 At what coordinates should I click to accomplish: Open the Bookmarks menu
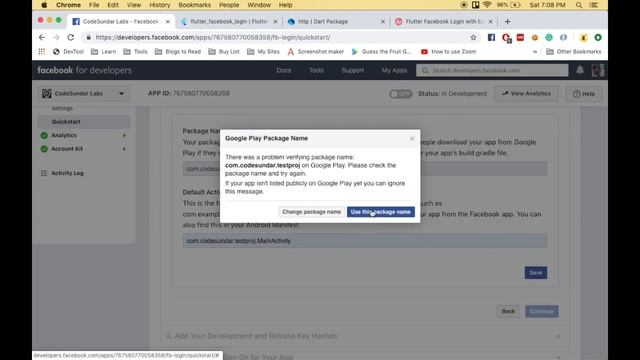(x=195, y=5)
